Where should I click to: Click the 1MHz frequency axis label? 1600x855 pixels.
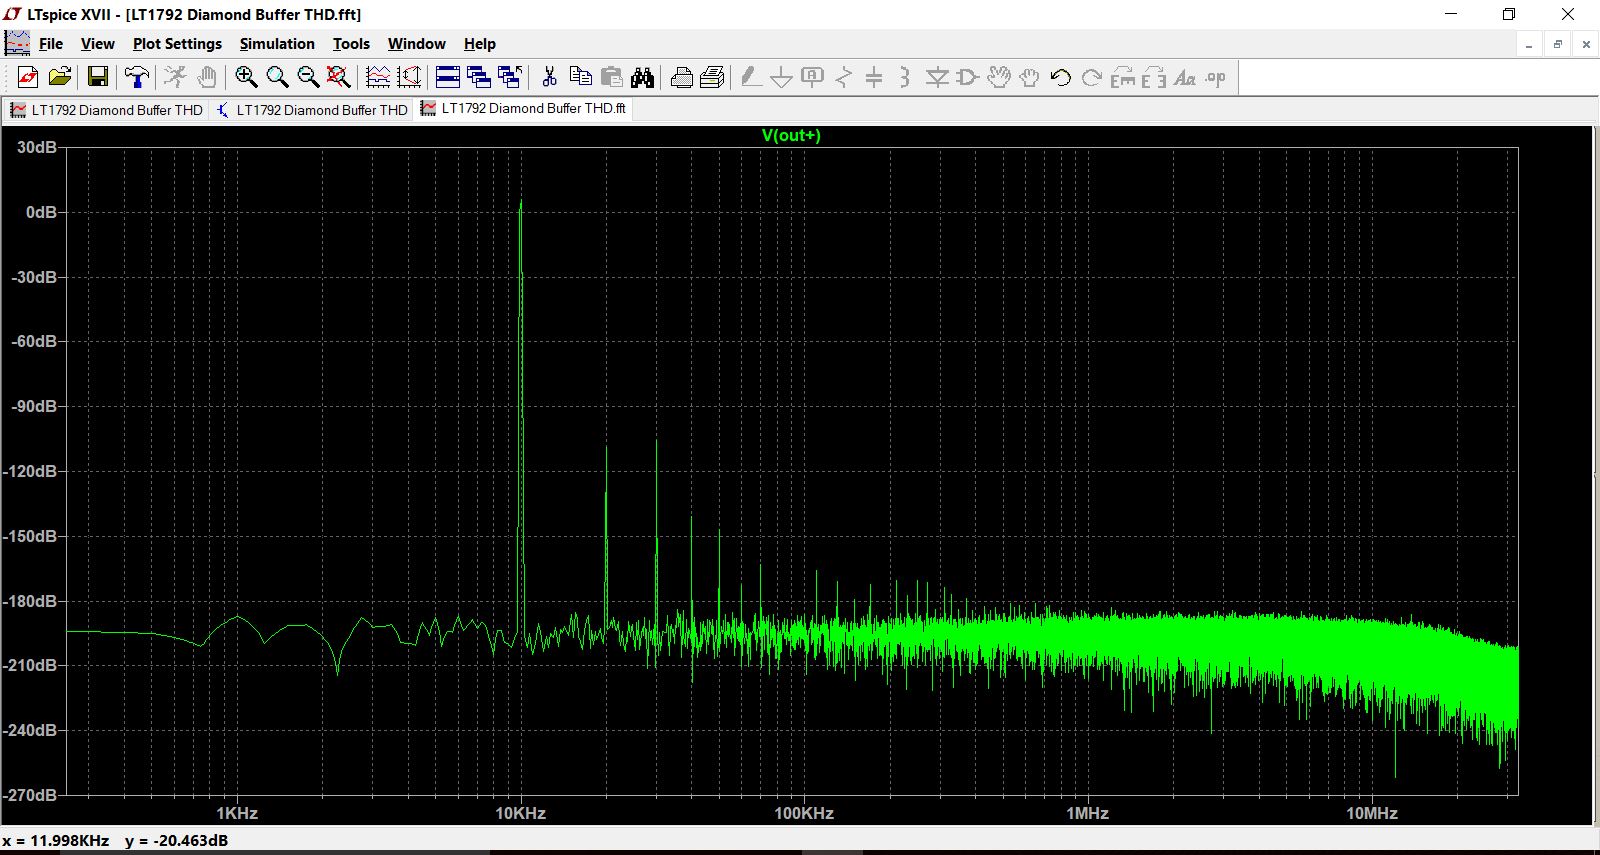[1088, 813]
